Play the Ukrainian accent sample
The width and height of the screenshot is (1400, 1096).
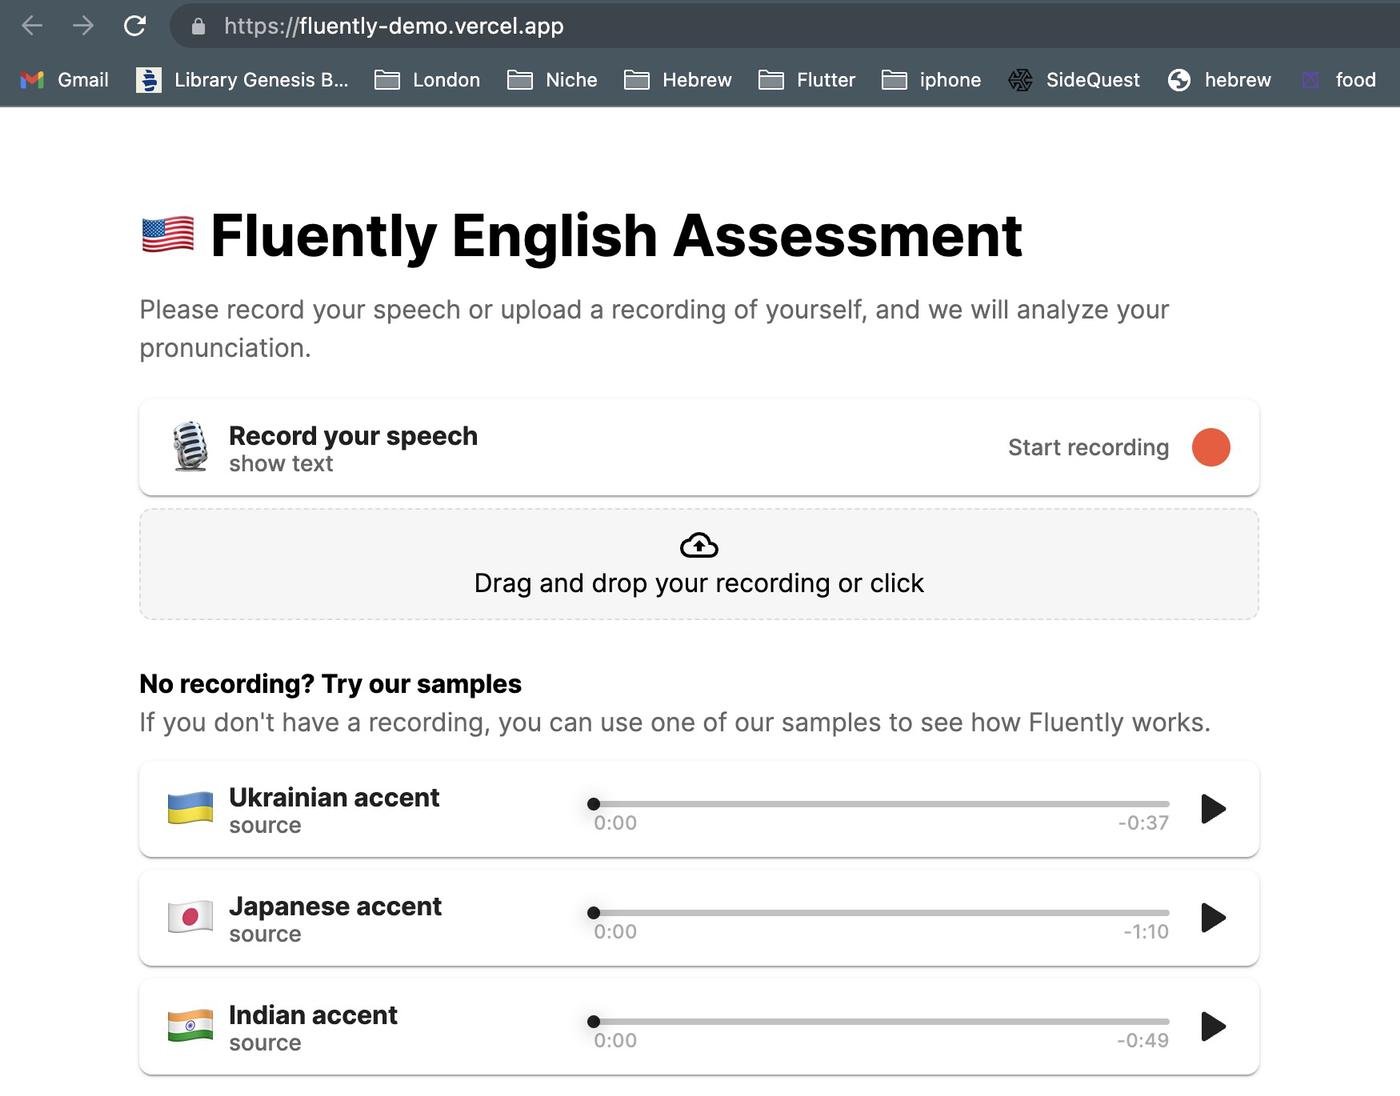[1212, 809]
